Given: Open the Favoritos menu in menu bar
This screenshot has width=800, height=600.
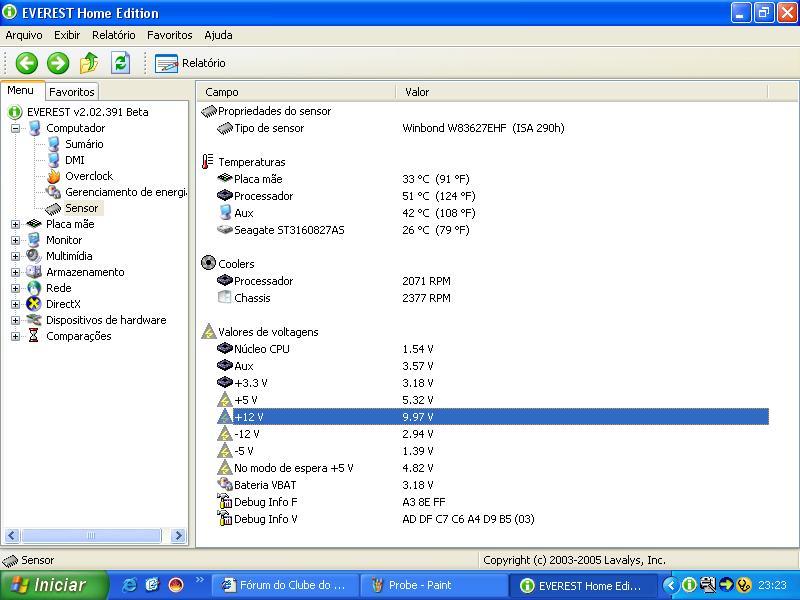Looking at the screenshot, I should pos(169,35).
